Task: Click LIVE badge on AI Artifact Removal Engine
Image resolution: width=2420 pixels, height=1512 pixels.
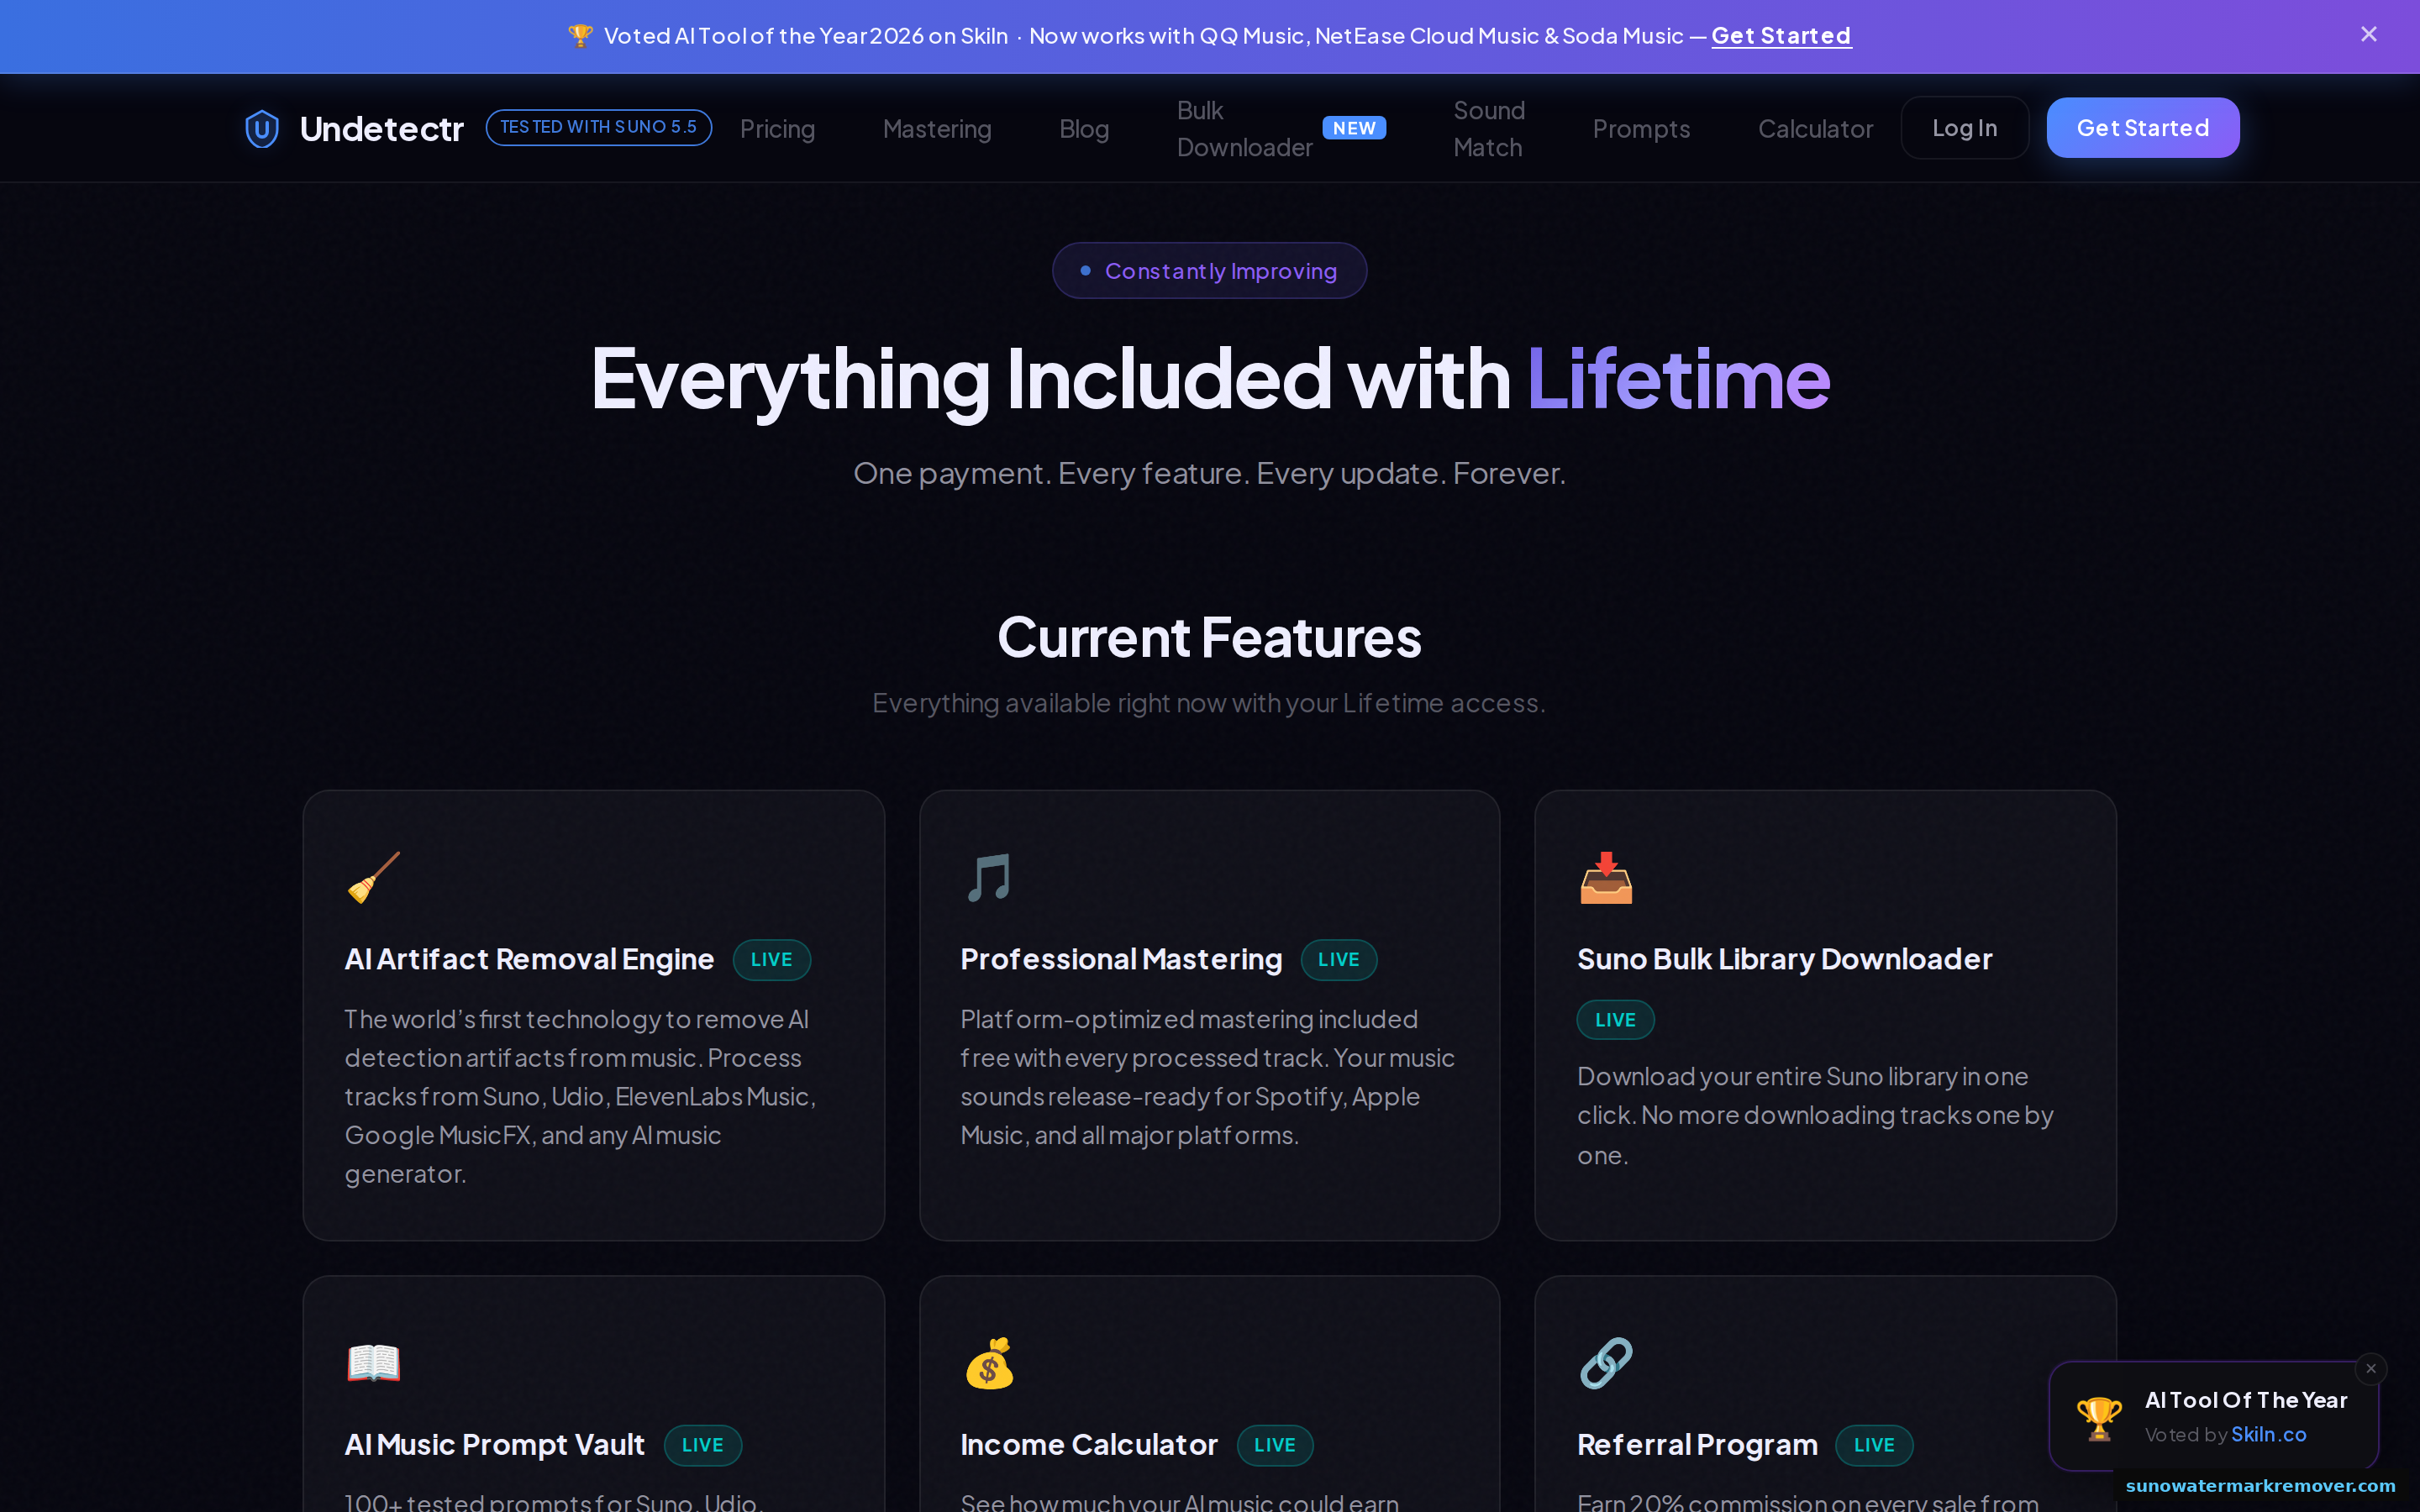Action: coord(771,960)
